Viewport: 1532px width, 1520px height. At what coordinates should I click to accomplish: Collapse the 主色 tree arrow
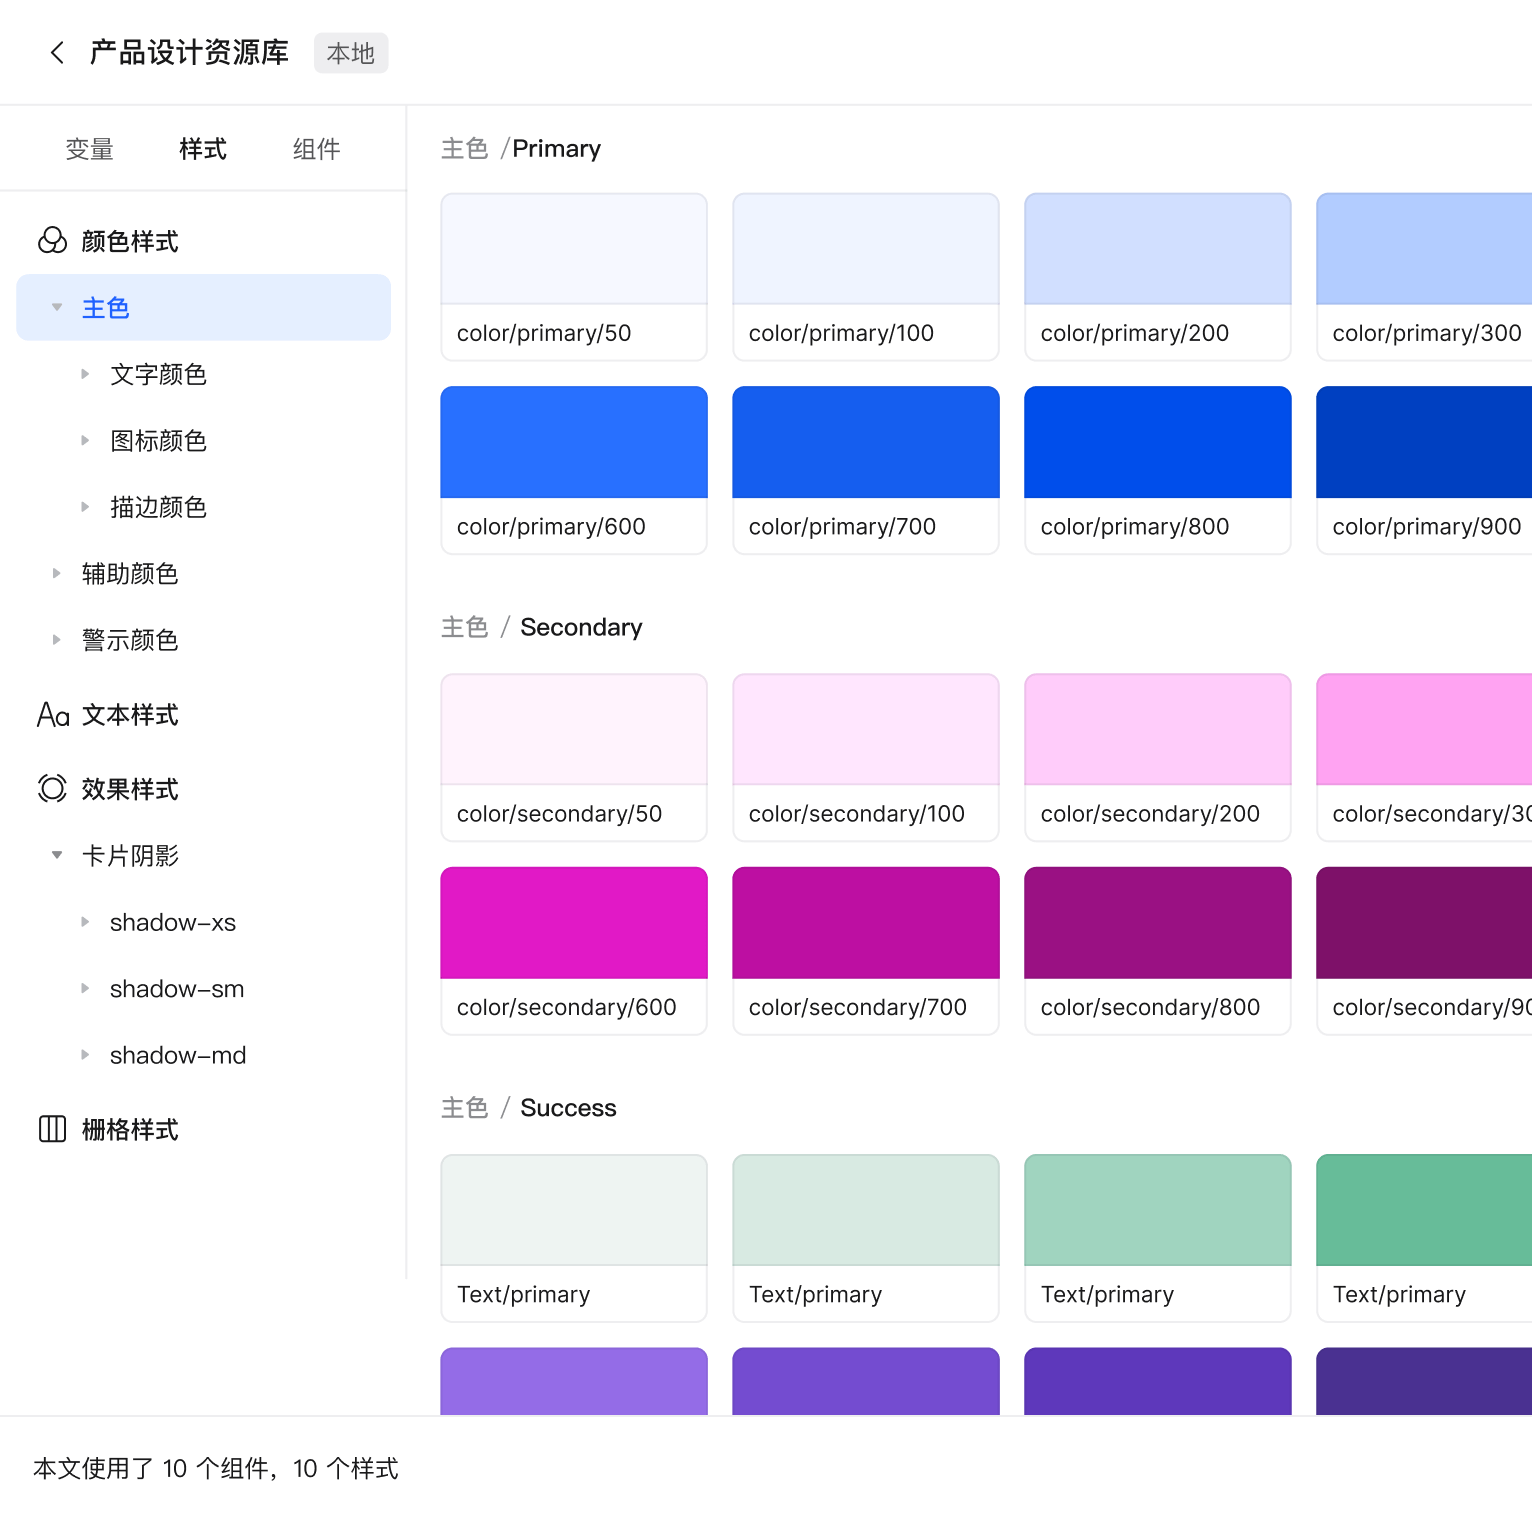(x=57, y=307)
